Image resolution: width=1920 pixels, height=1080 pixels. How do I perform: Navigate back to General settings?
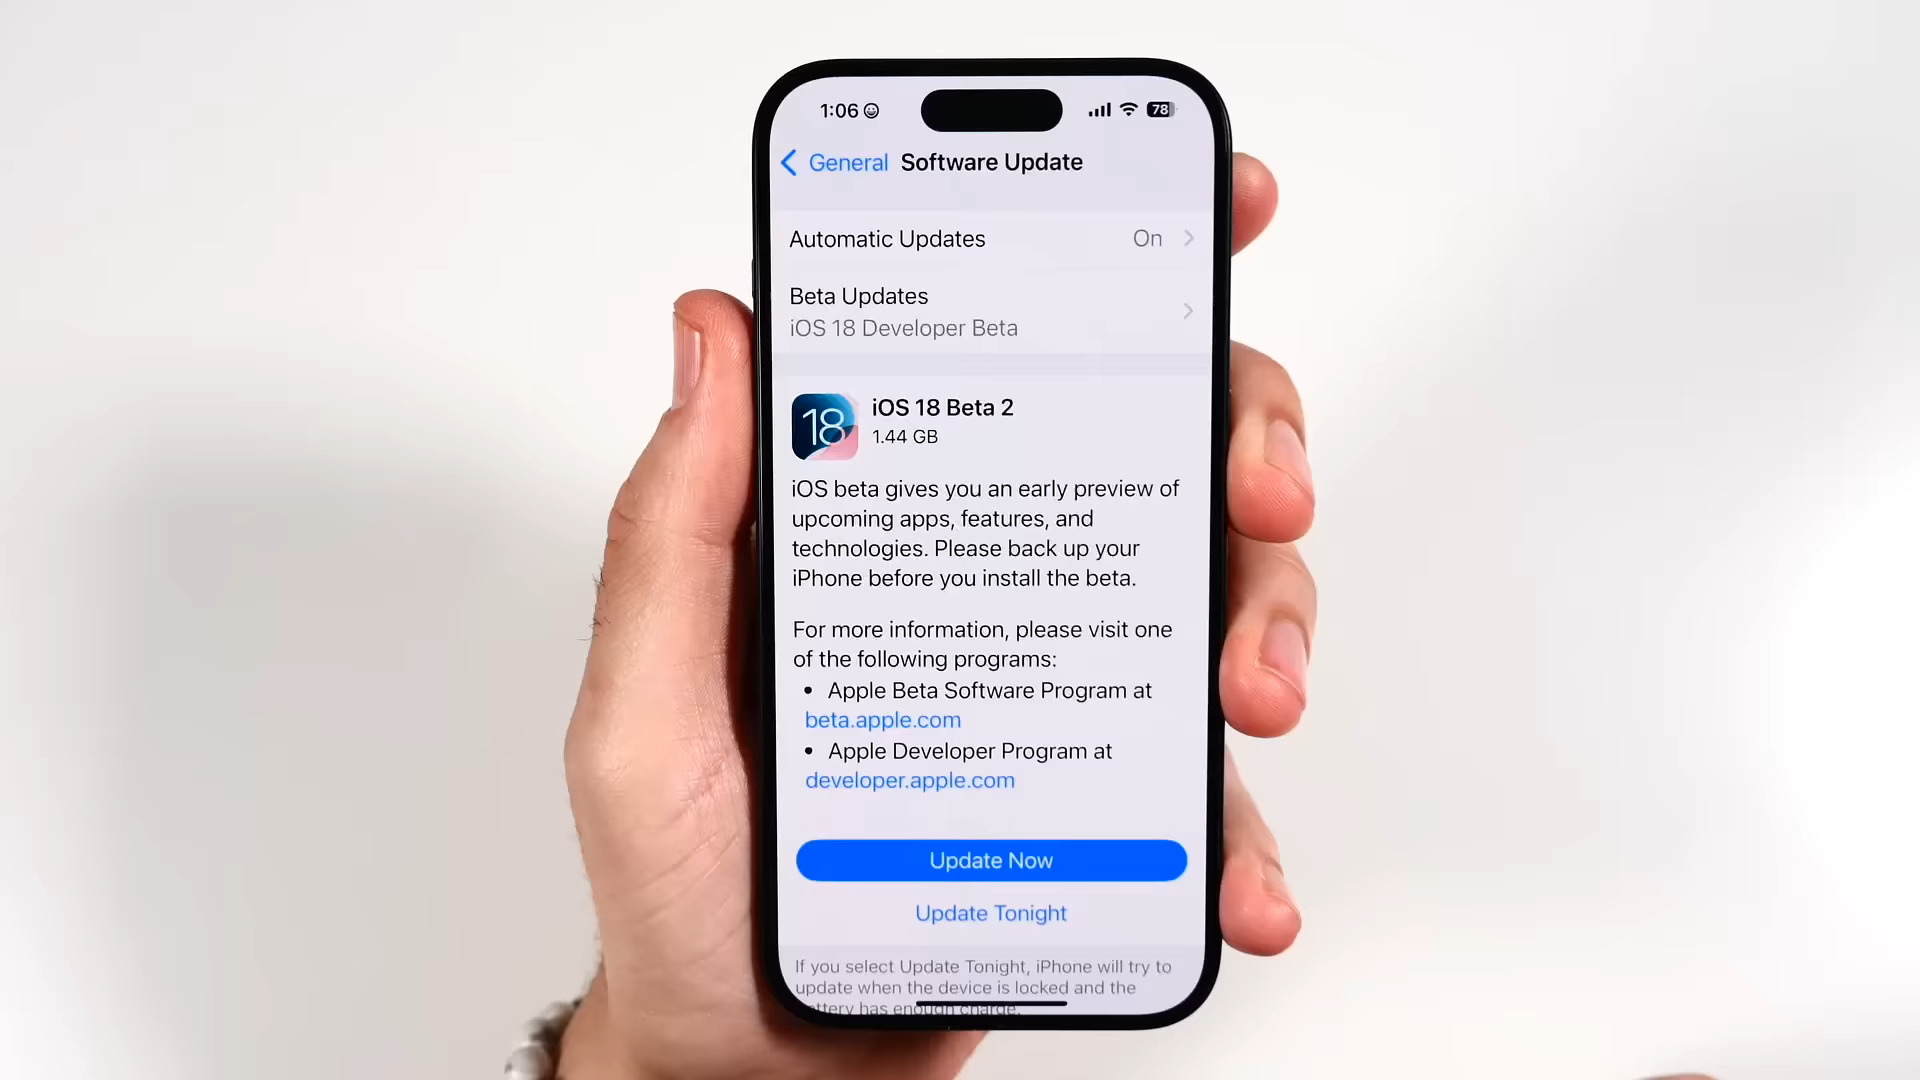pos(832,162)
